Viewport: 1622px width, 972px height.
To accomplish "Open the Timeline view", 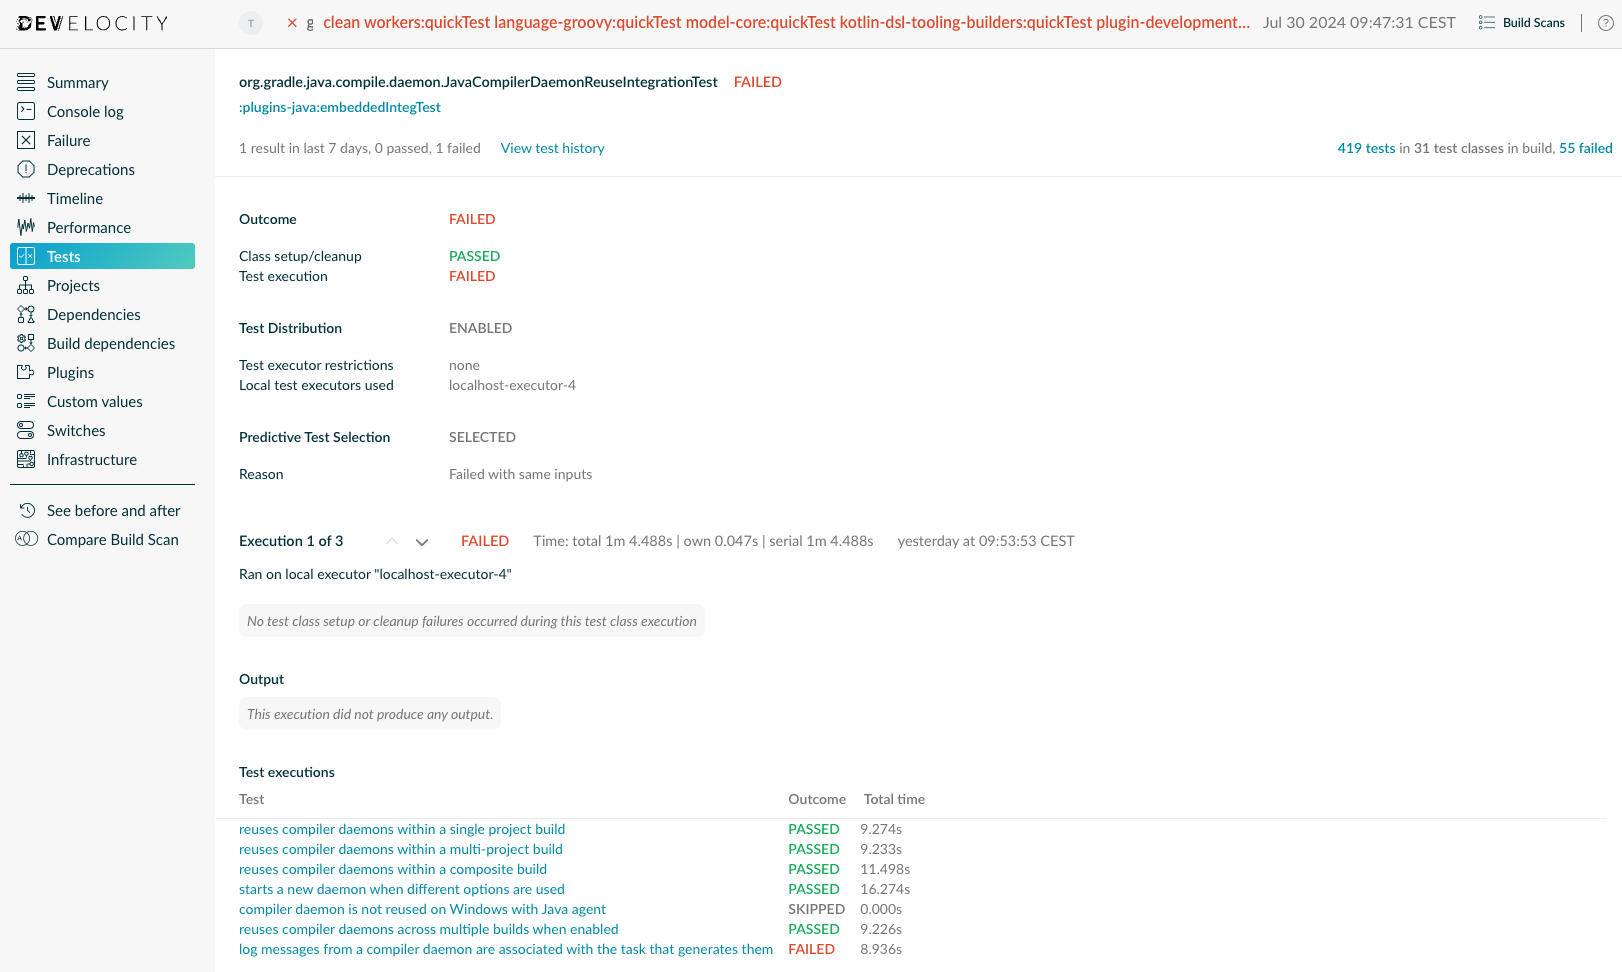I will click(x=74, y=198).
